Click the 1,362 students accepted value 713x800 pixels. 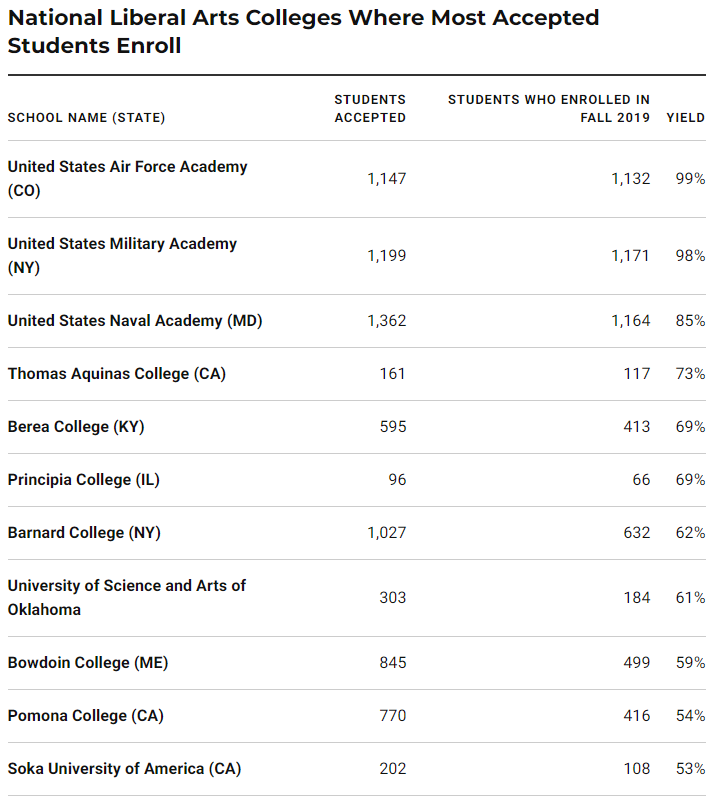[386, 321]
